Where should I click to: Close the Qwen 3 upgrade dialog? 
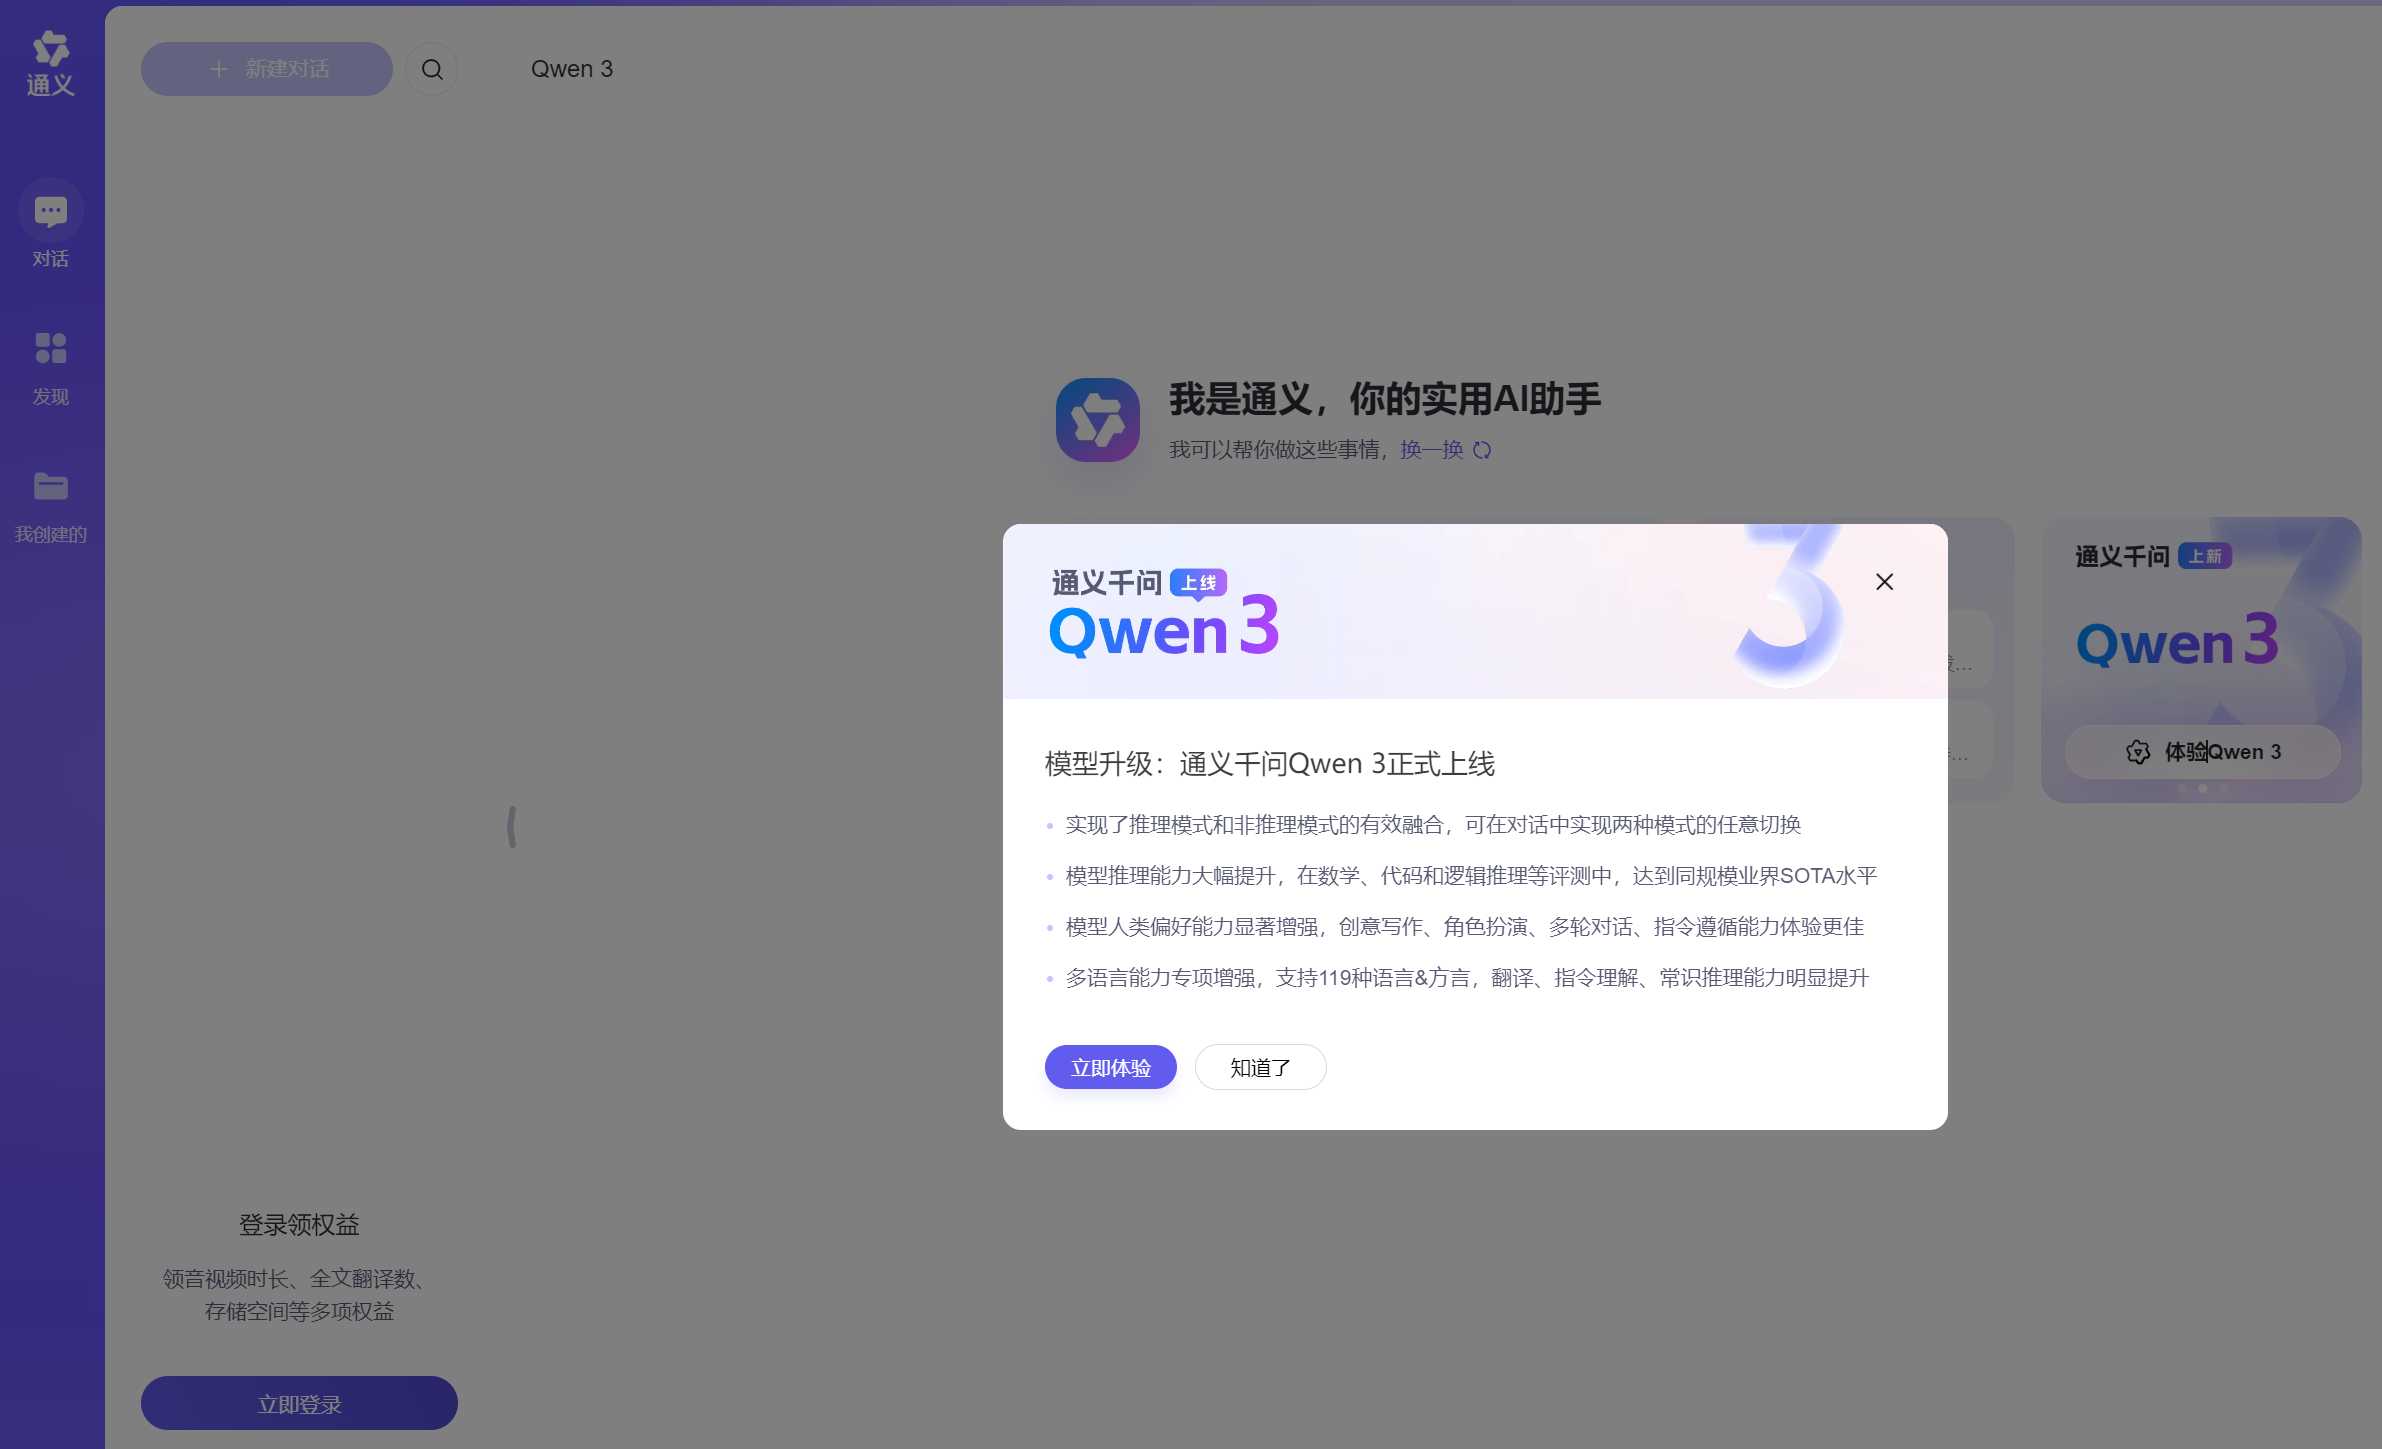click(x=1884, y=582)
